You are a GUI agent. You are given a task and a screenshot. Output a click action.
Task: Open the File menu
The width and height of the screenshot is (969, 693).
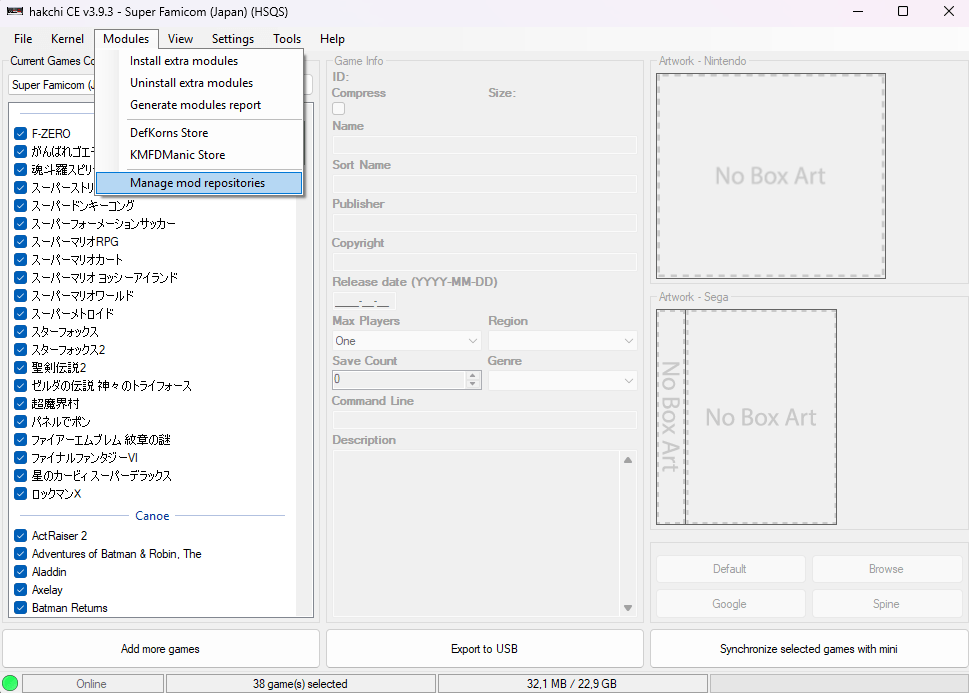pyautogui.click(x=23, y=38)
